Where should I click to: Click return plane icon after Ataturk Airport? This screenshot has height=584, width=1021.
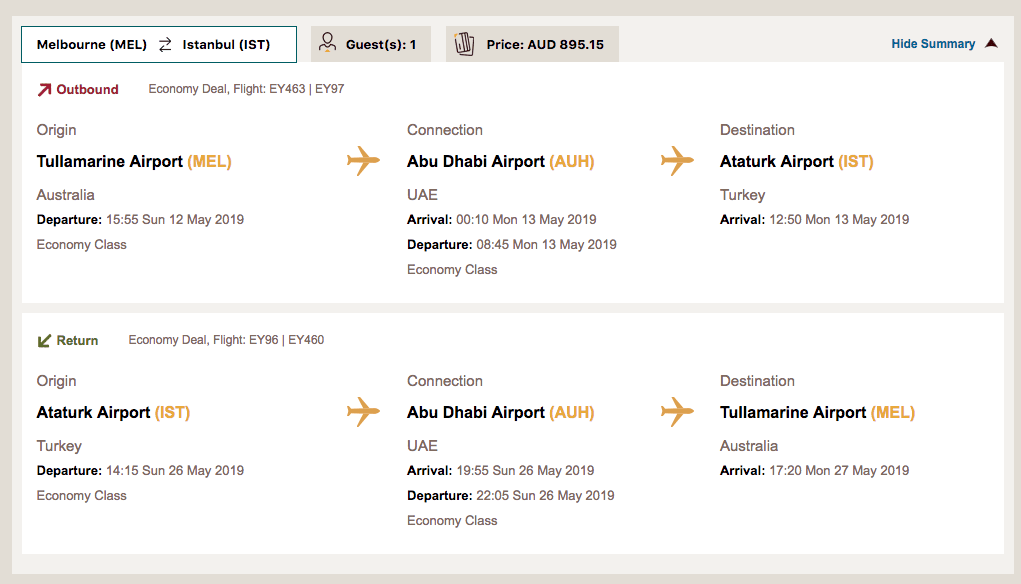tap(363, 412)
